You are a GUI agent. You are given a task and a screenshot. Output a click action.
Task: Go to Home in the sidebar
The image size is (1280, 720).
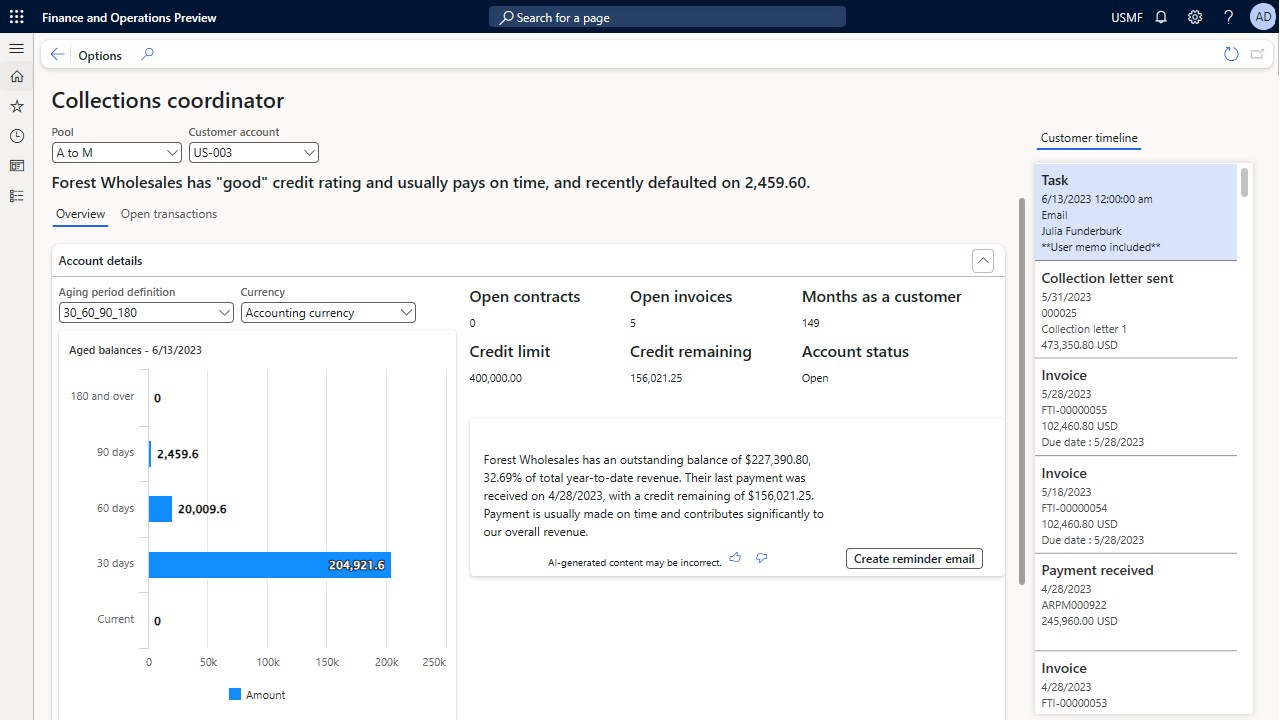tap(16, 77)
